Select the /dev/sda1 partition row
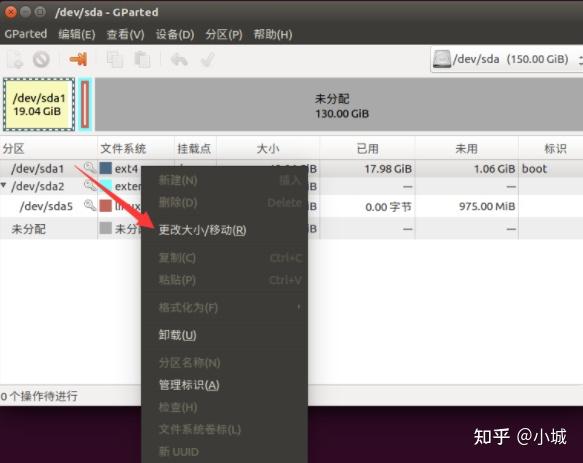Screen dimensions: 583x463 292,168
